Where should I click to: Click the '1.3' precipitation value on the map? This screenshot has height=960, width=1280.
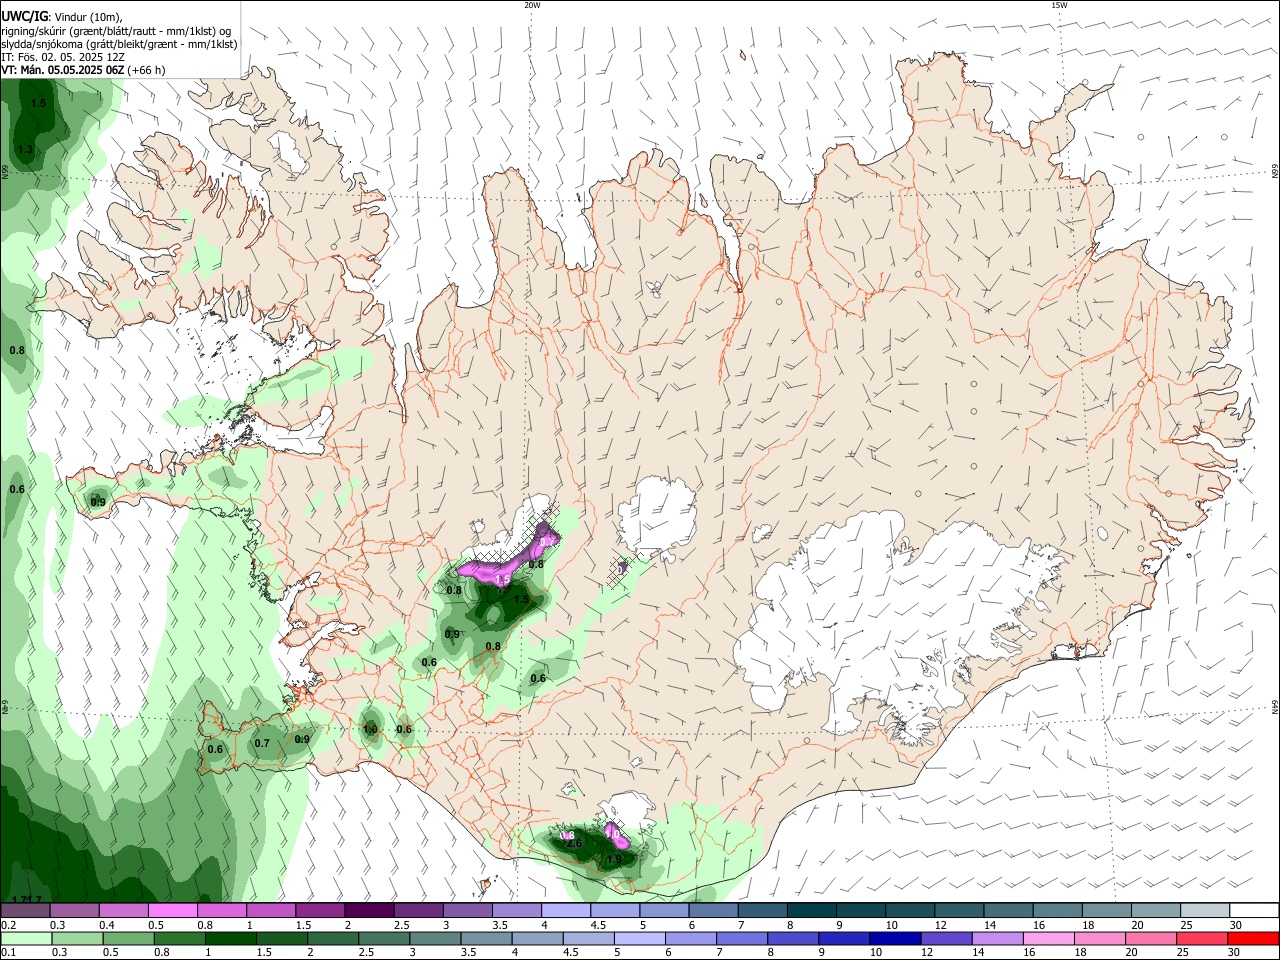pos(26,149)
